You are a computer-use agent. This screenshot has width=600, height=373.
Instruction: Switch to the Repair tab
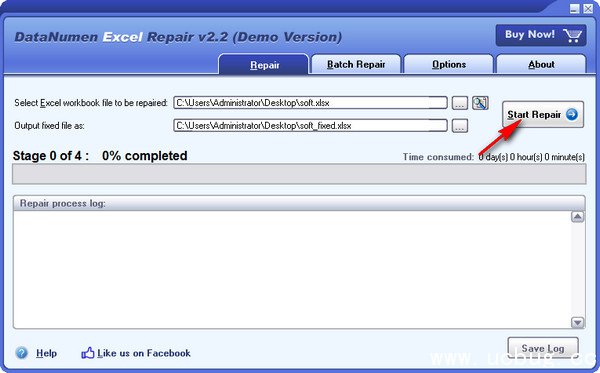coord(264,65)
